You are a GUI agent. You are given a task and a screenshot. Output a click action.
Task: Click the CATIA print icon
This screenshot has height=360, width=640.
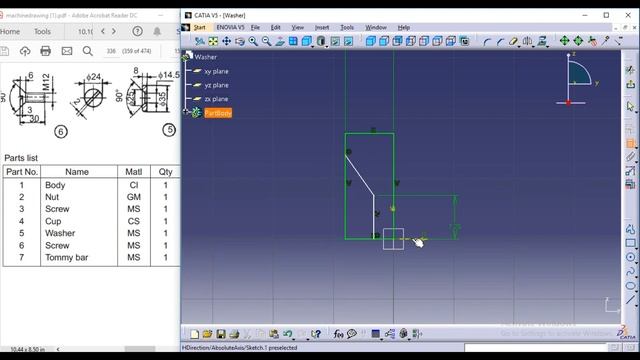[234, 334]
